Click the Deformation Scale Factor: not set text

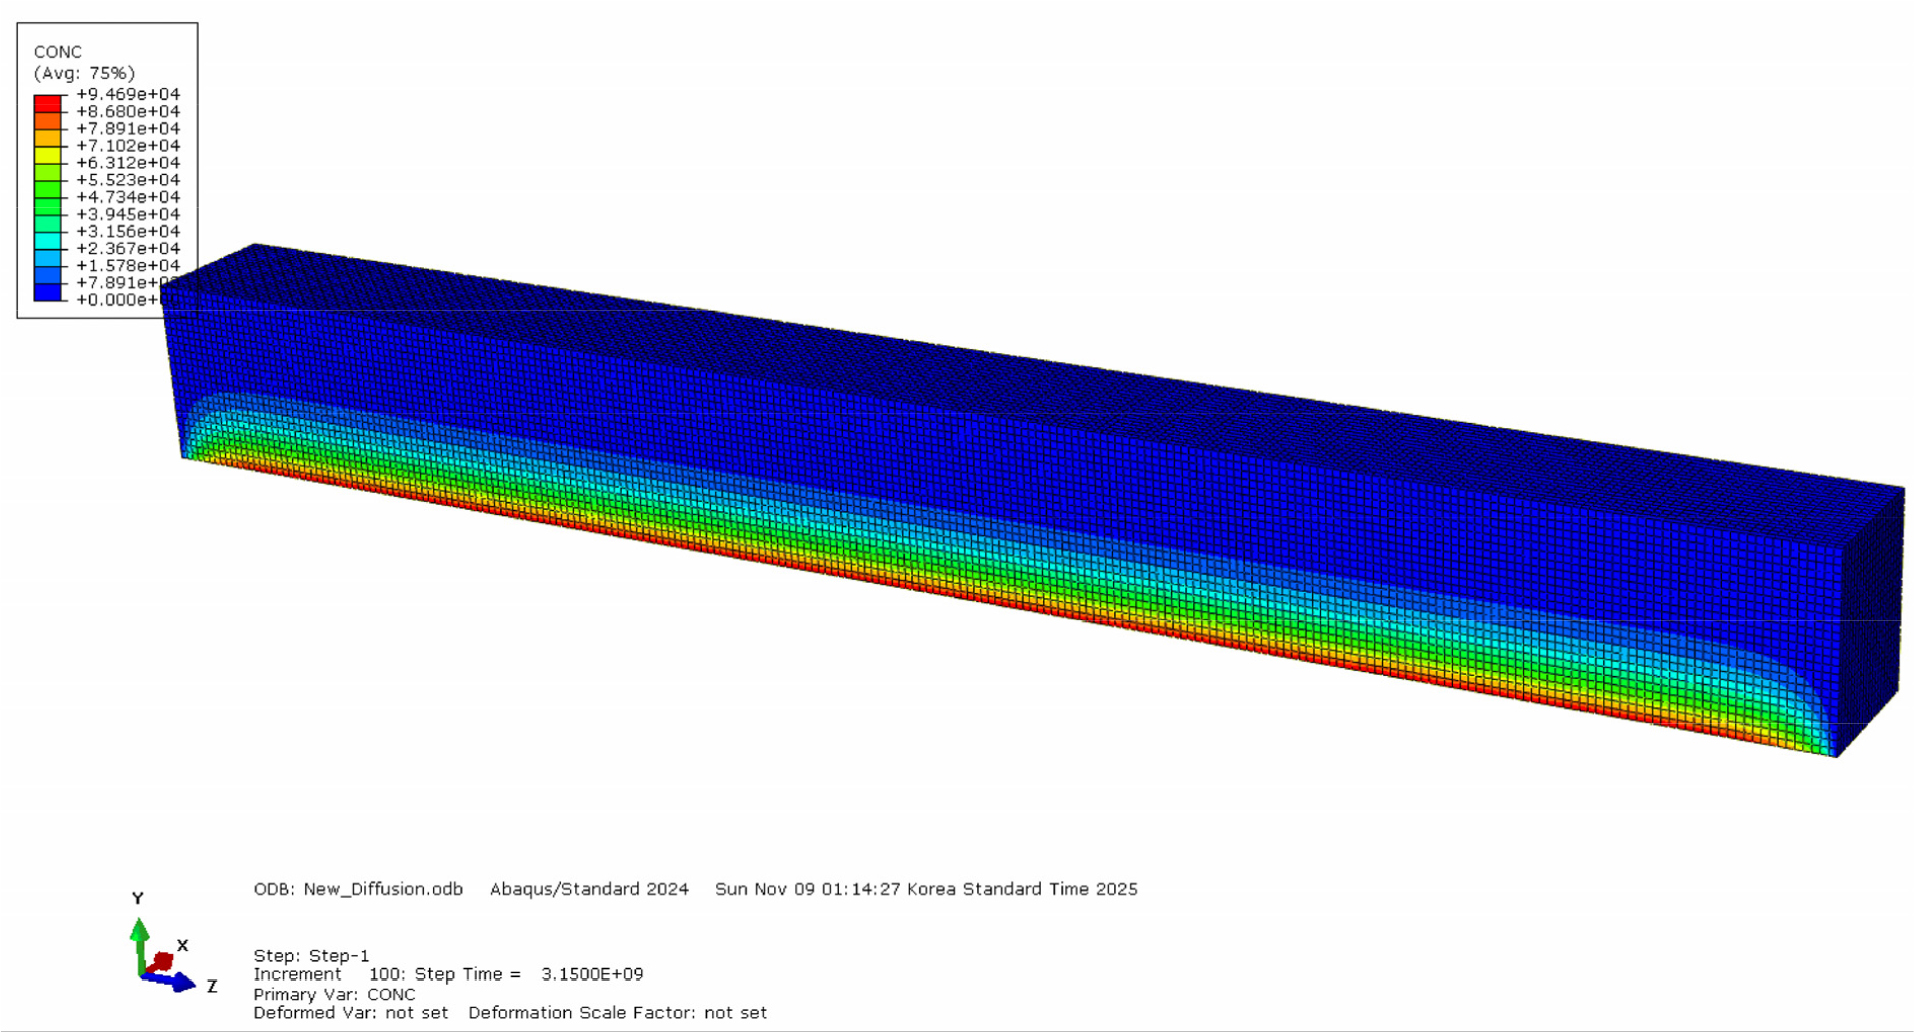617,1012
